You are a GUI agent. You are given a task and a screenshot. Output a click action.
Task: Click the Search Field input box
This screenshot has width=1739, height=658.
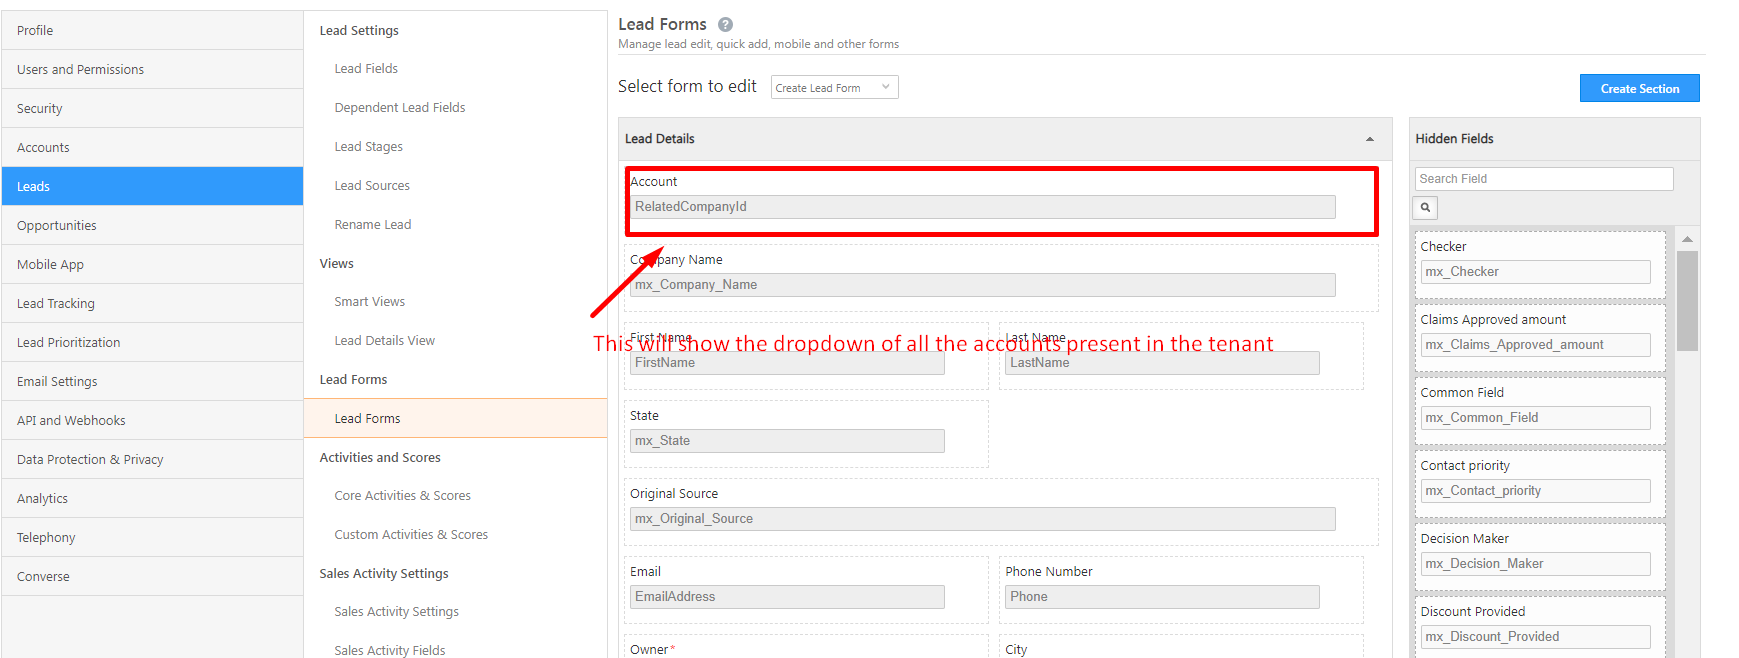pyautogui.click(x=1543, y=179)
